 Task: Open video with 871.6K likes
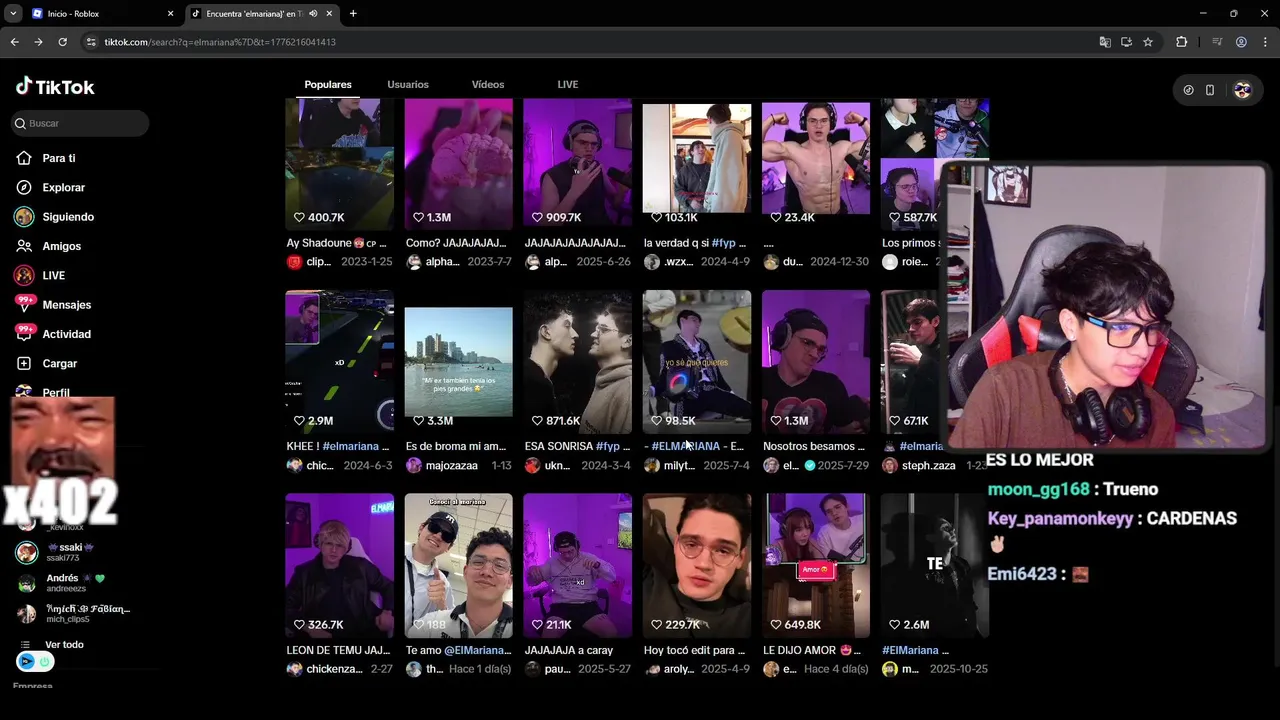(x=577, y=362)
